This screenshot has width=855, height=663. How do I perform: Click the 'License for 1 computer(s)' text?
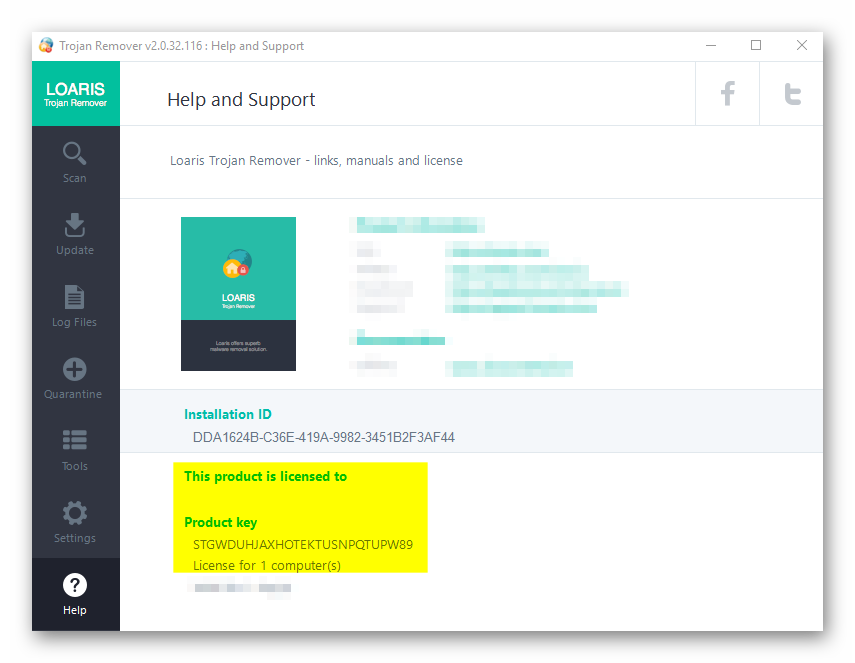pos(267,565)
